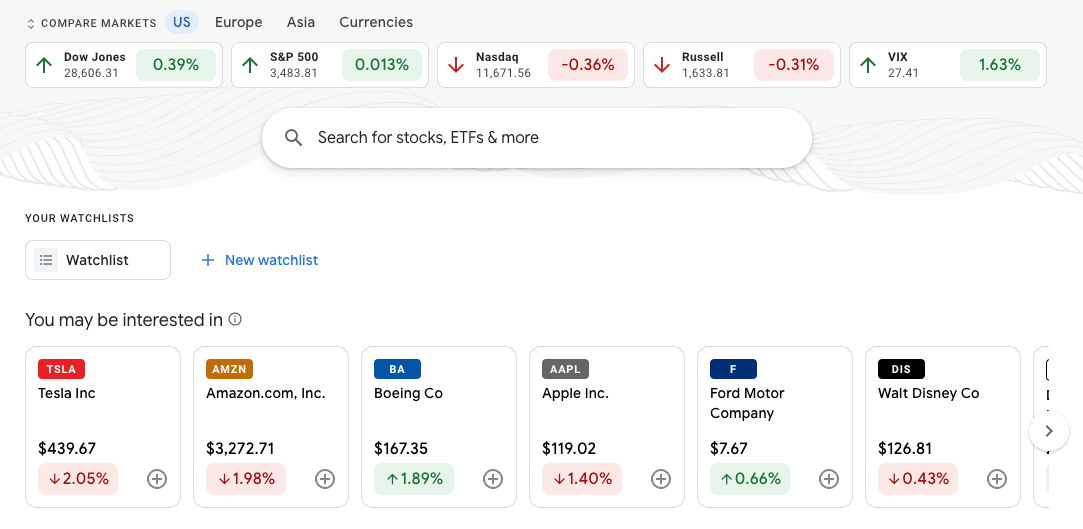Screen dimensions: 1083x529
Task: Create a New watchlist
Action: click(x=260, y=260)
